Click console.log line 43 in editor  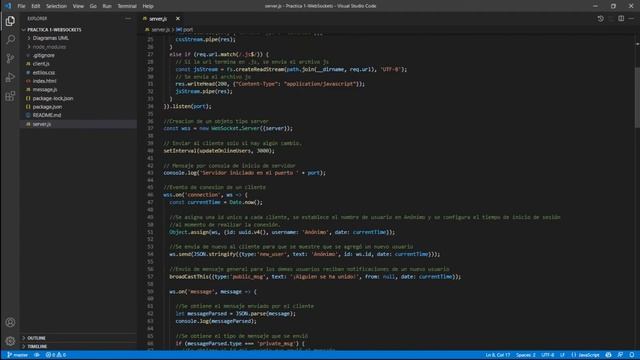(x=245, y=173)
